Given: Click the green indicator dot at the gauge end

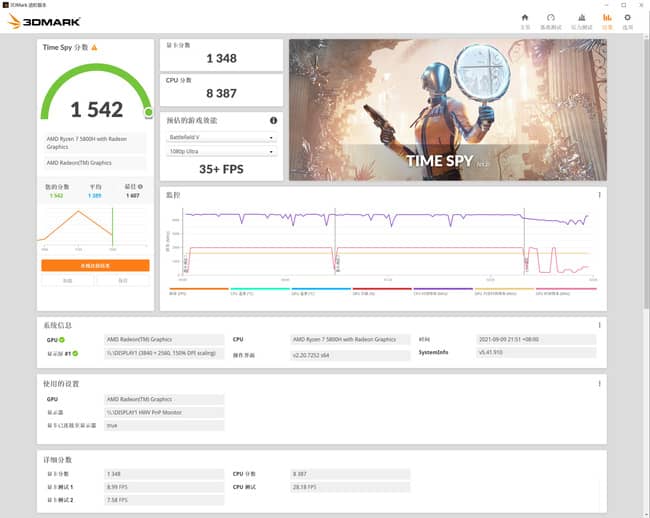Looking at the screenshot, I should pos(148,112).
